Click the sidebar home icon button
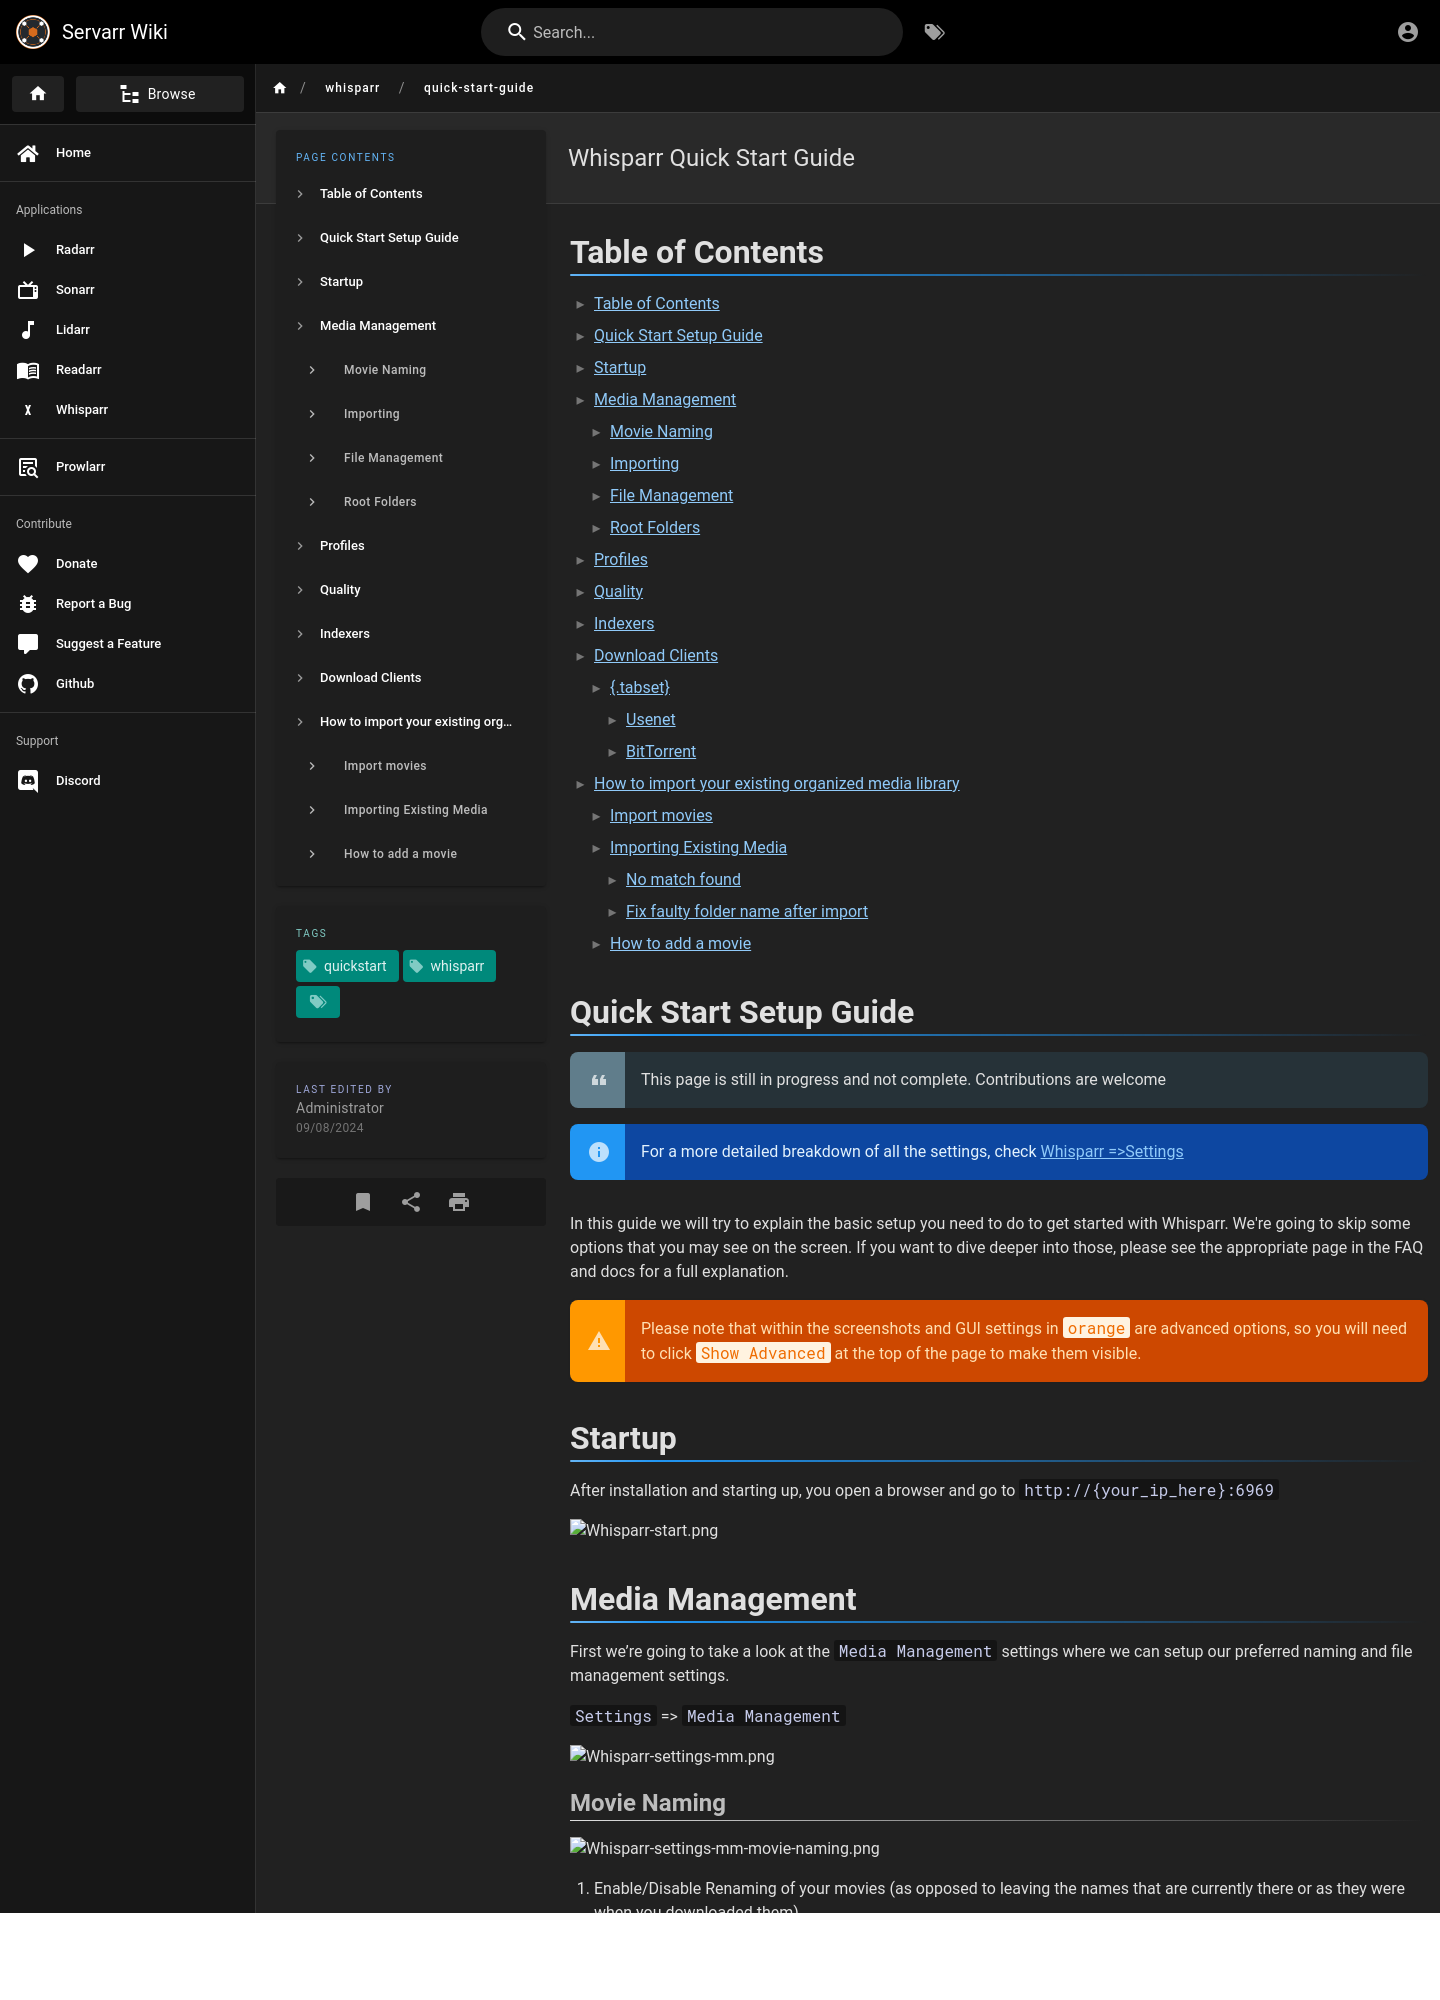1440x2000 pixels. tap(38, 94)
